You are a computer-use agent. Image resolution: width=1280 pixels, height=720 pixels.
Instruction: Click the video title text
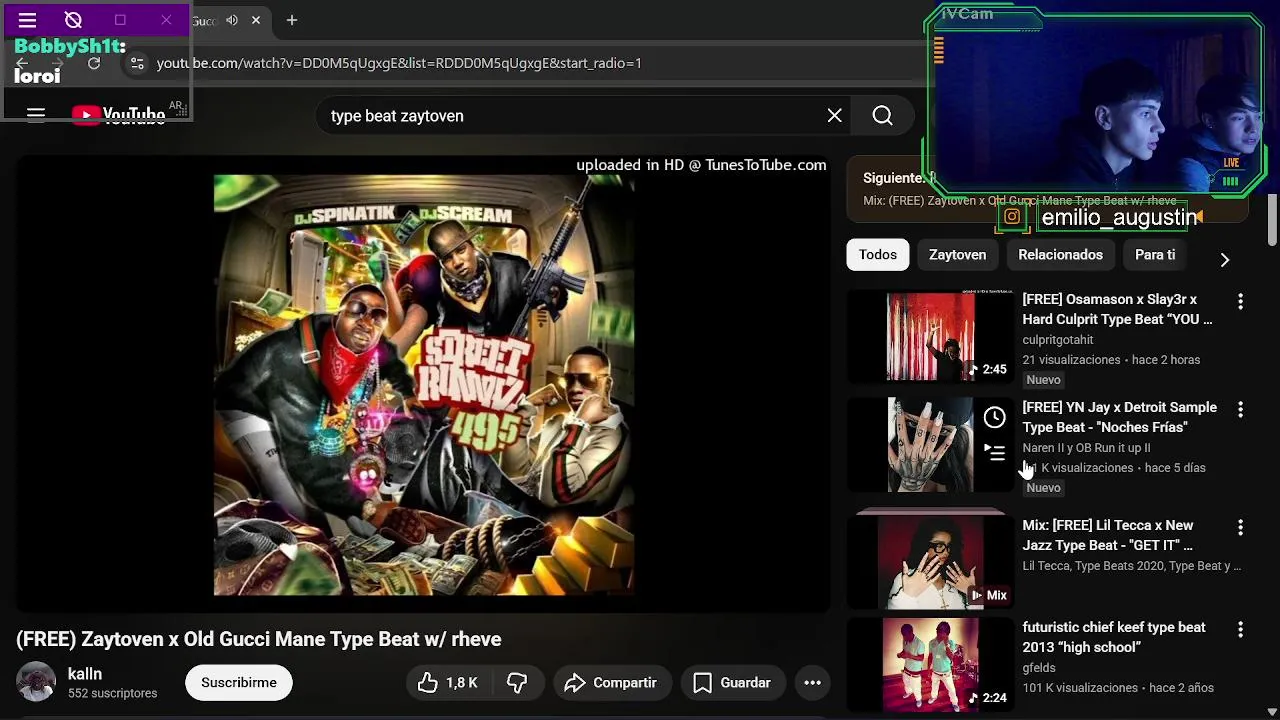[259, 639]
